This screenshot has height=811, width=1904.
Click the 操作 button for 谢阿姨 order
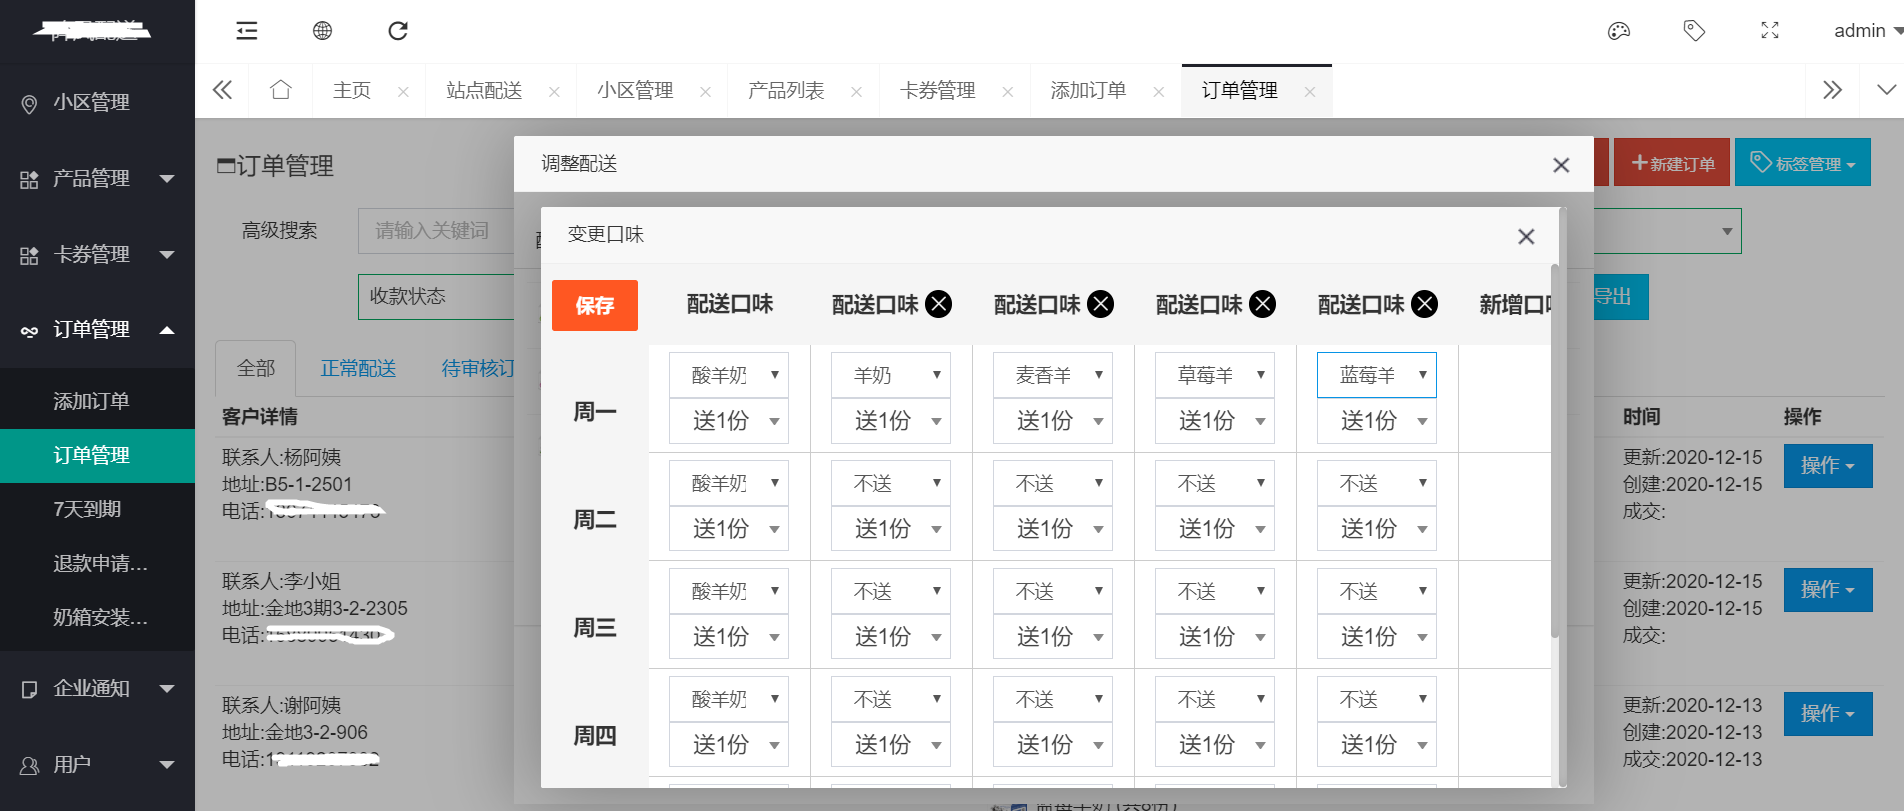point(1828,714)
